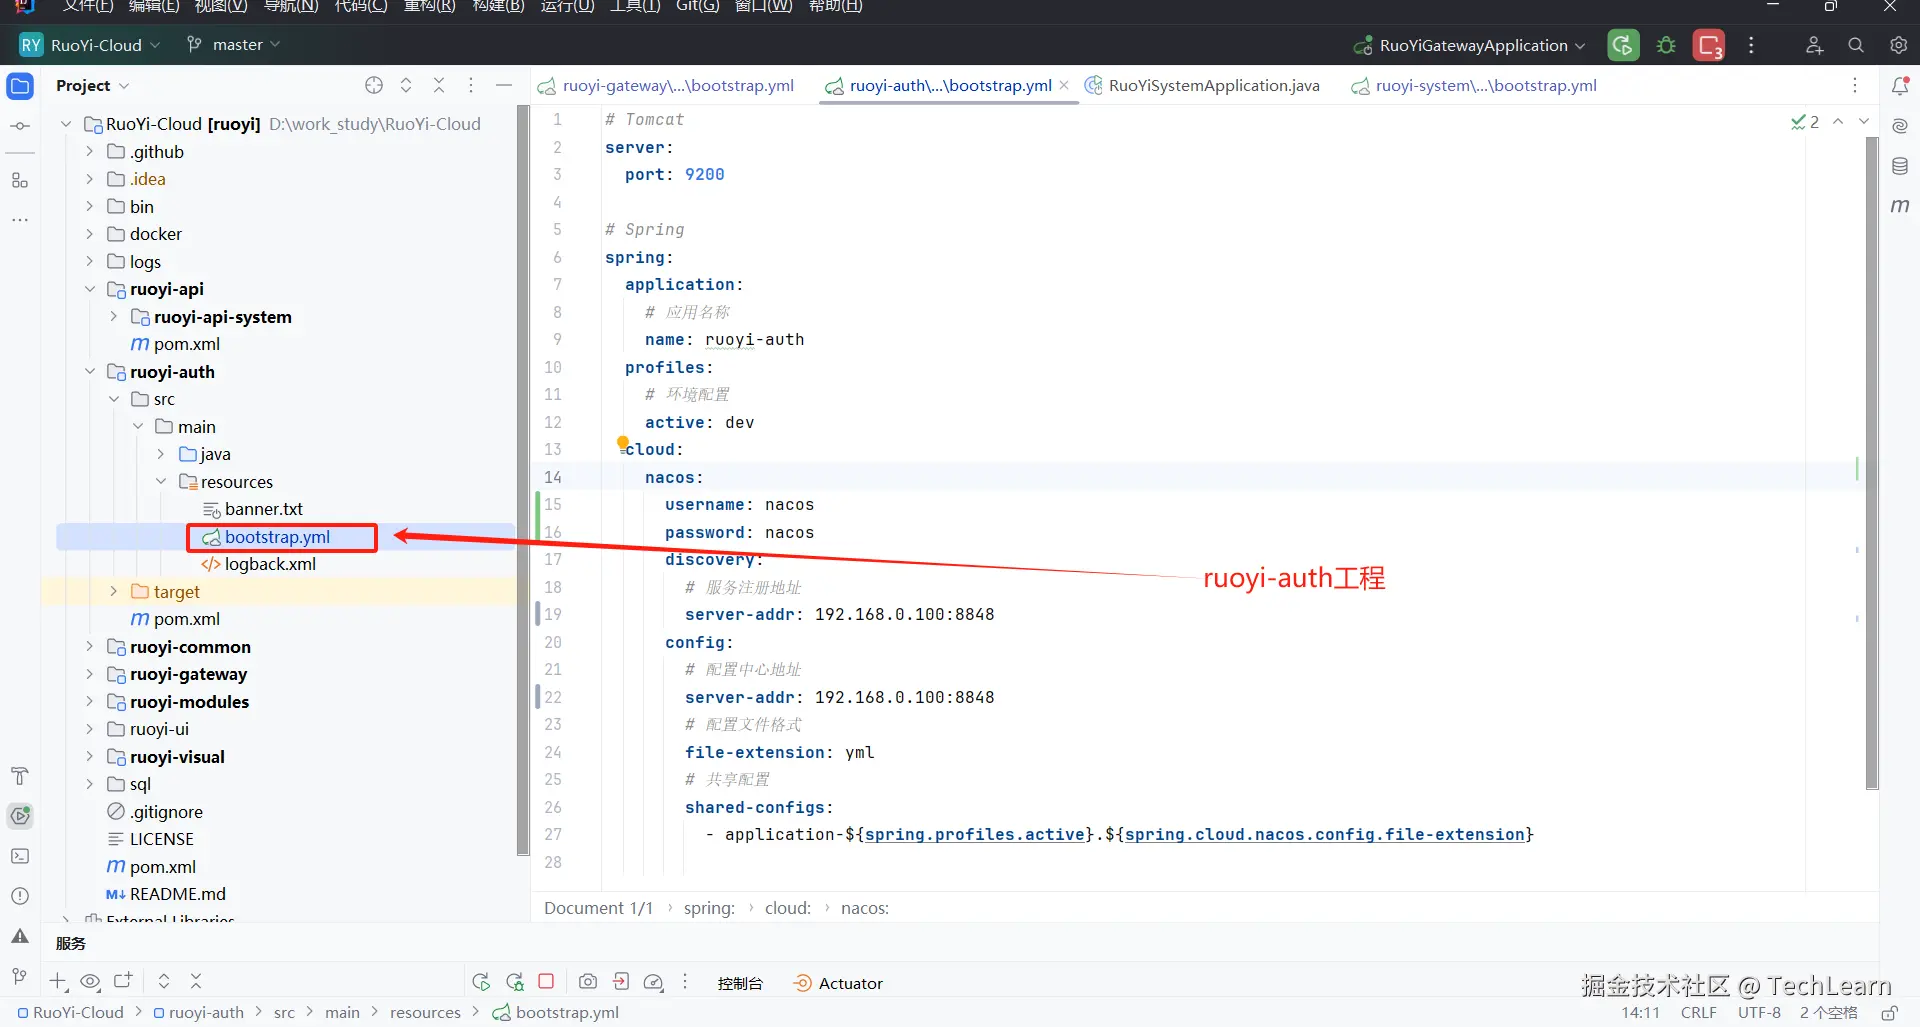Open the Maven tool window
The height and width of the screenshot is (1027, 1920).
[1900, 206]
